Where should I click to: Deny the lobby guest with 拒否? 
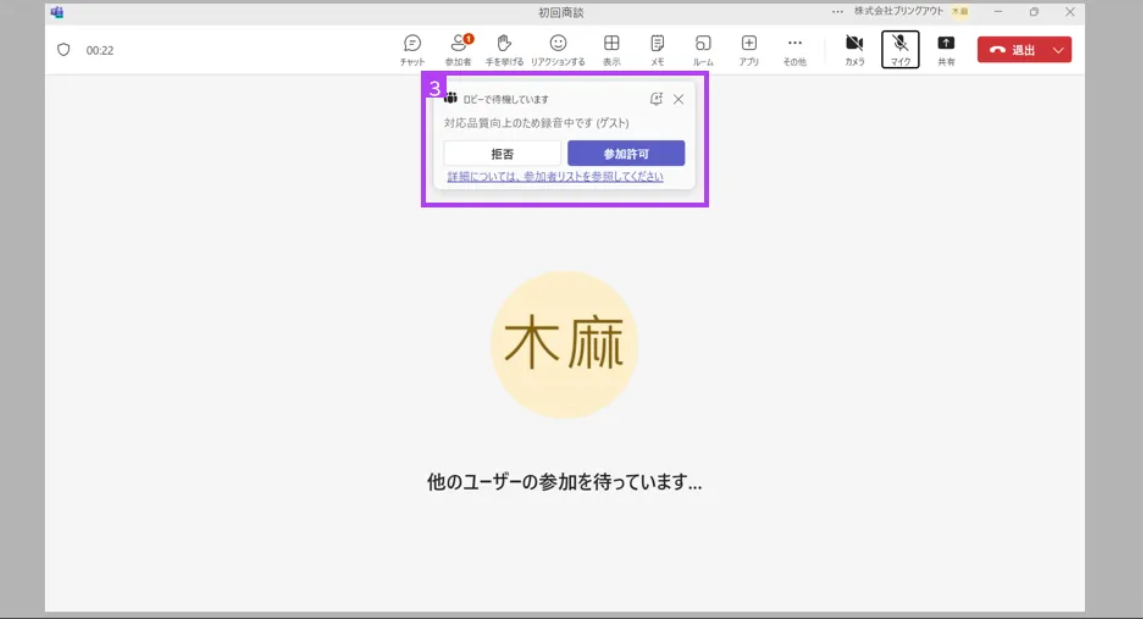[502, 154]
